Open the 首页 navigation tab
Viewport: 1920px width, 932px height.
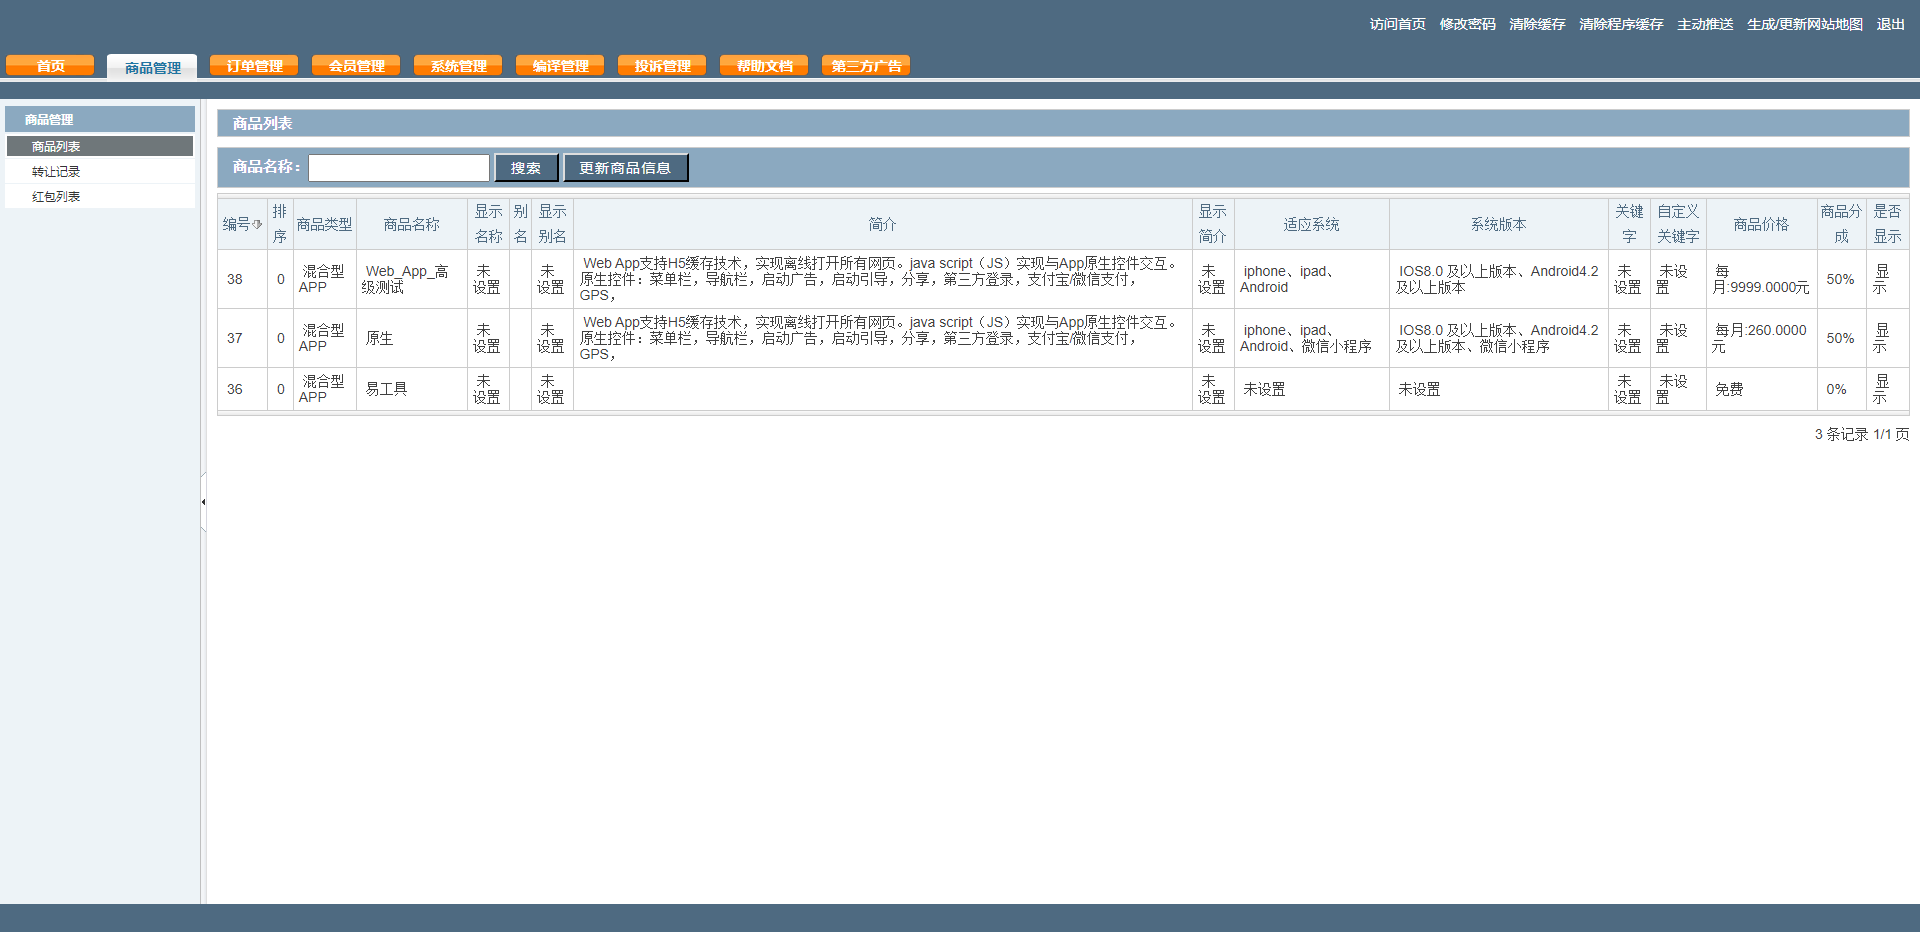[x=50, y=66]
